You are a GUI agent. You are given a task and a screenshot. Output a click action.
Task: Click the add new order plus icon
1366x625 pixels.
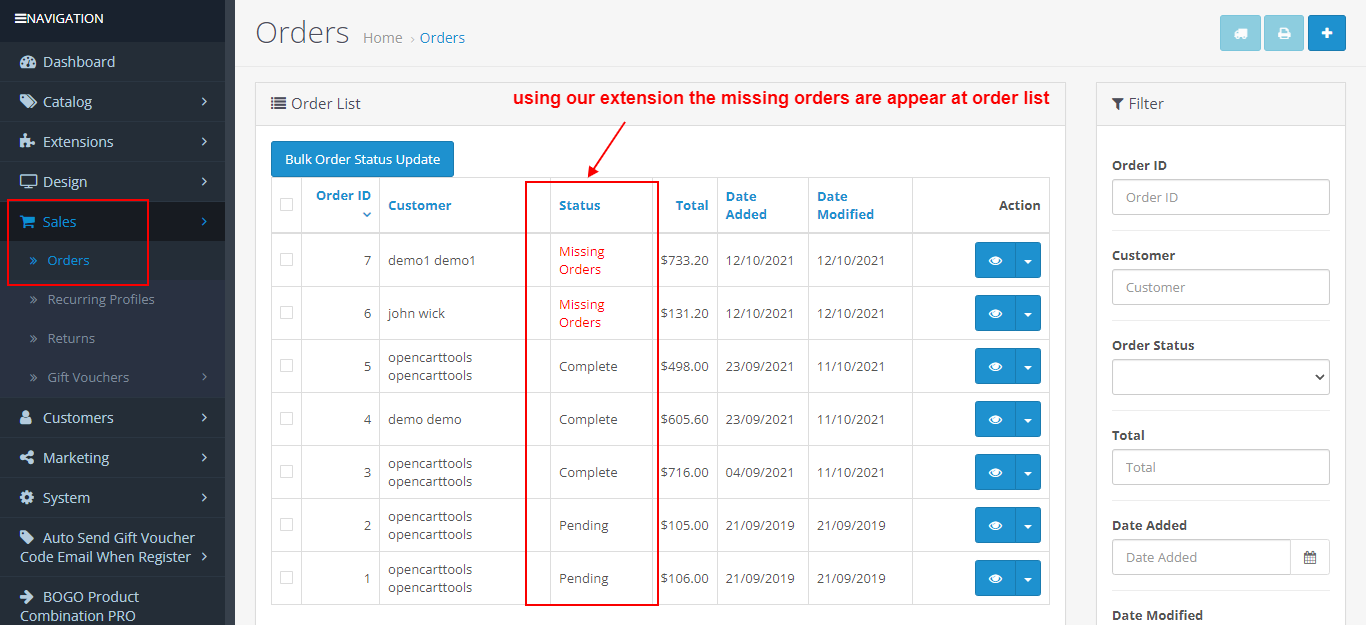1326,33
